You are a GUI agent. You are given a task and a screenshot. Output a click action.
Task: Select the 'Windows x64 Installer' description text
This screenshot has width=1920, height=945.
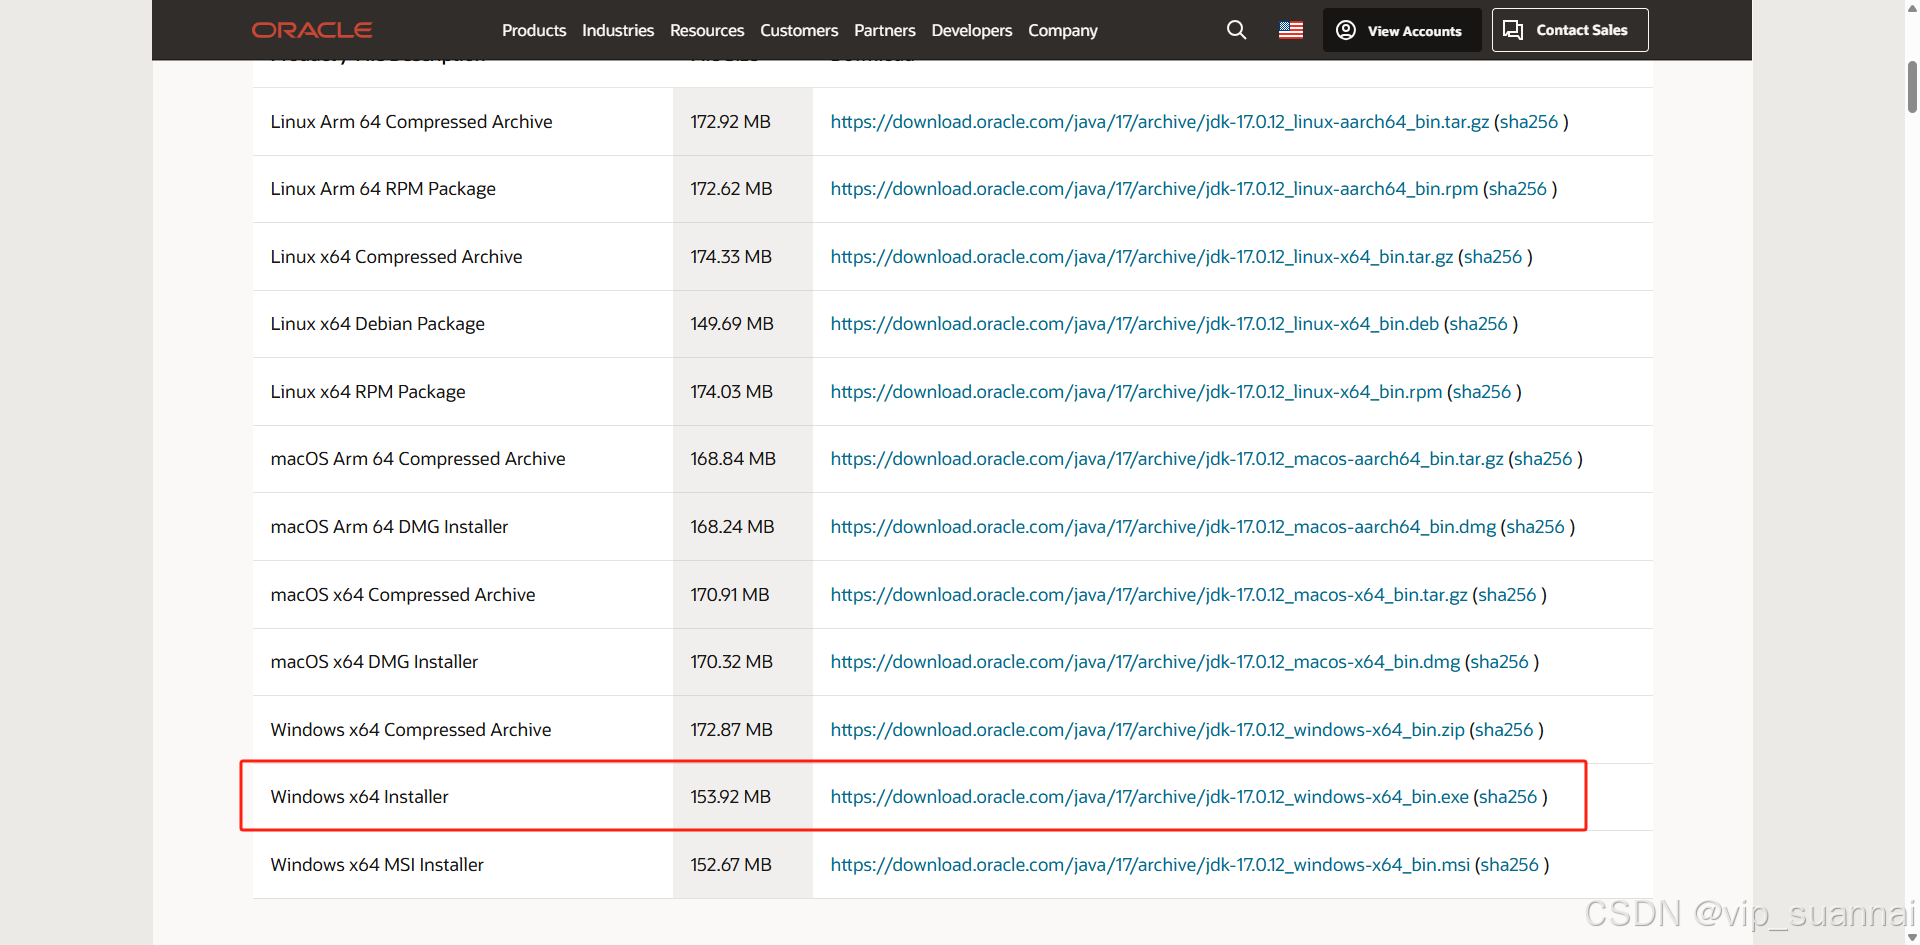point(359,797)
